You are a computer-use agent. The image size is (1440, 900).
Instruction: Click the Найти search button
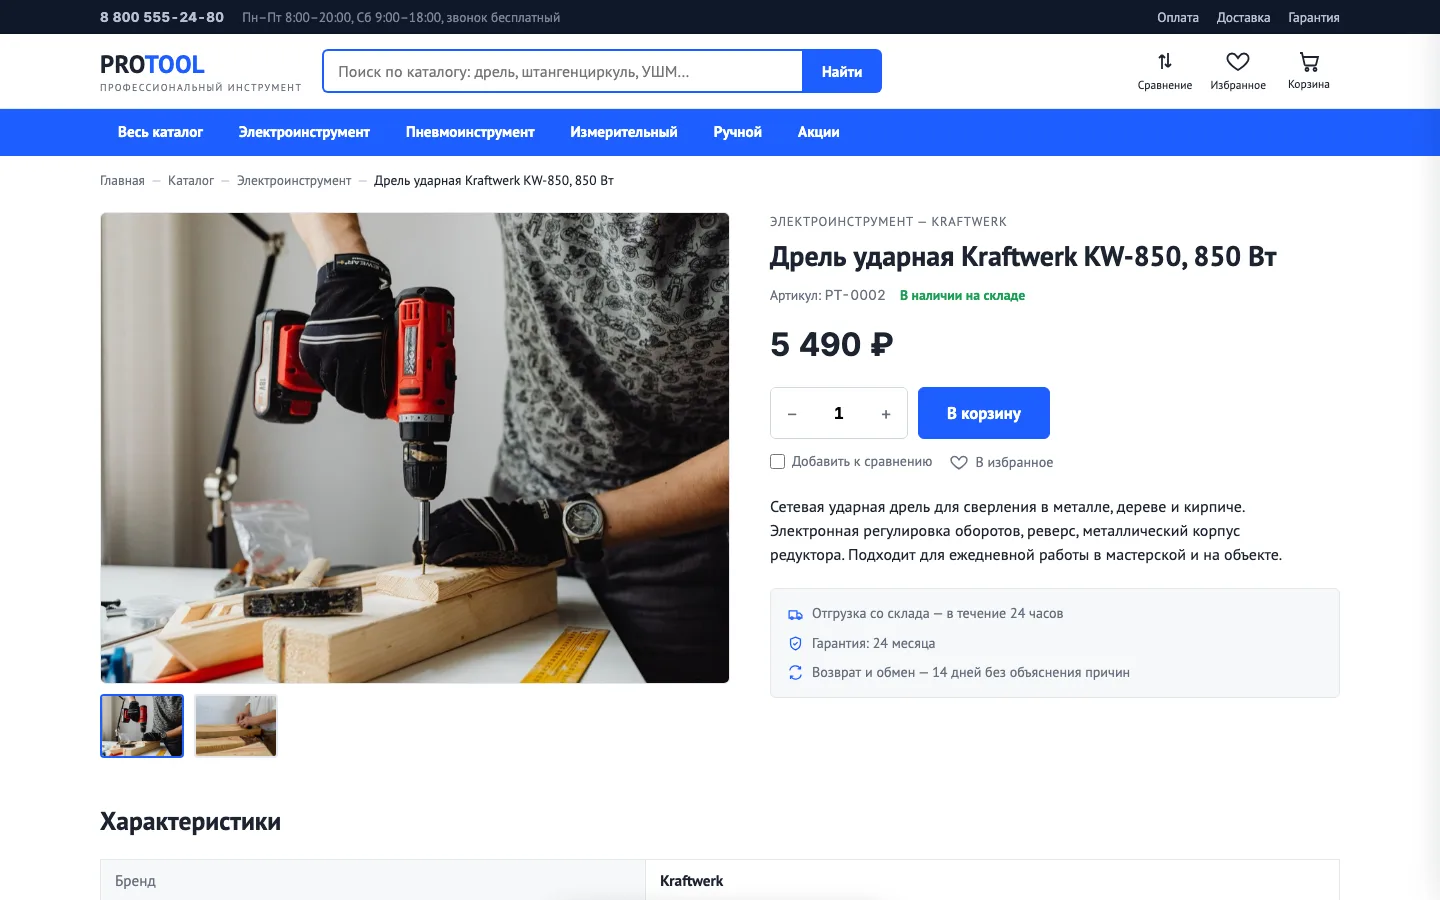click(842, 71)
